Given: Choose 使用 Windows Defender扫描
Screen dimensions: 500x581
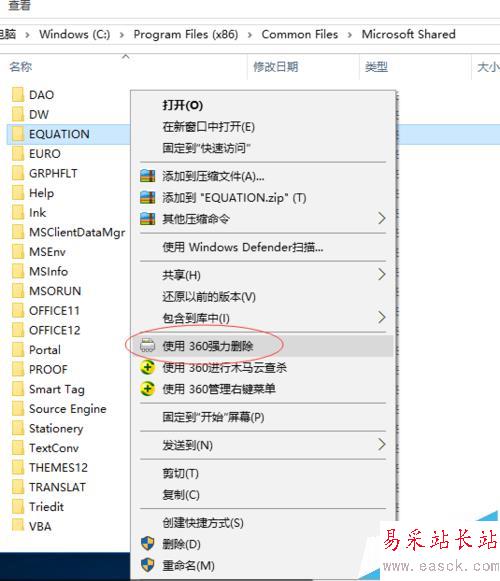Looking at the screenshot, I should click(243, 247).
